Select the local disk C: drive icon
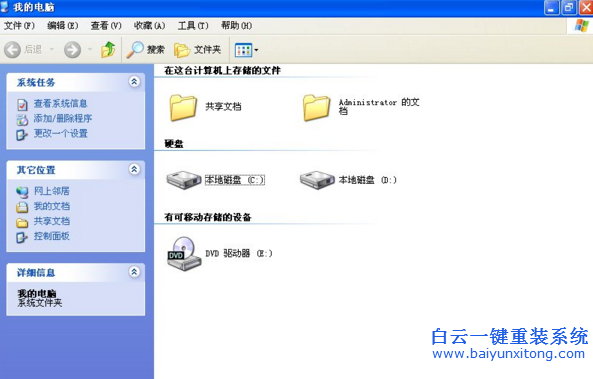593x379 pixels. (x=184, y=180)
